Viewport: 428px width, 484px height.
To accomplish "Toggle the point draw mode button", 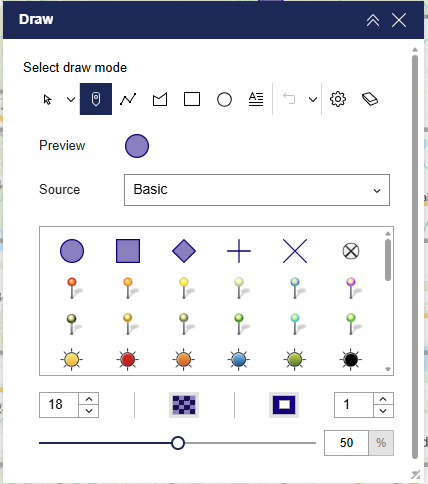I will [96, 99].
